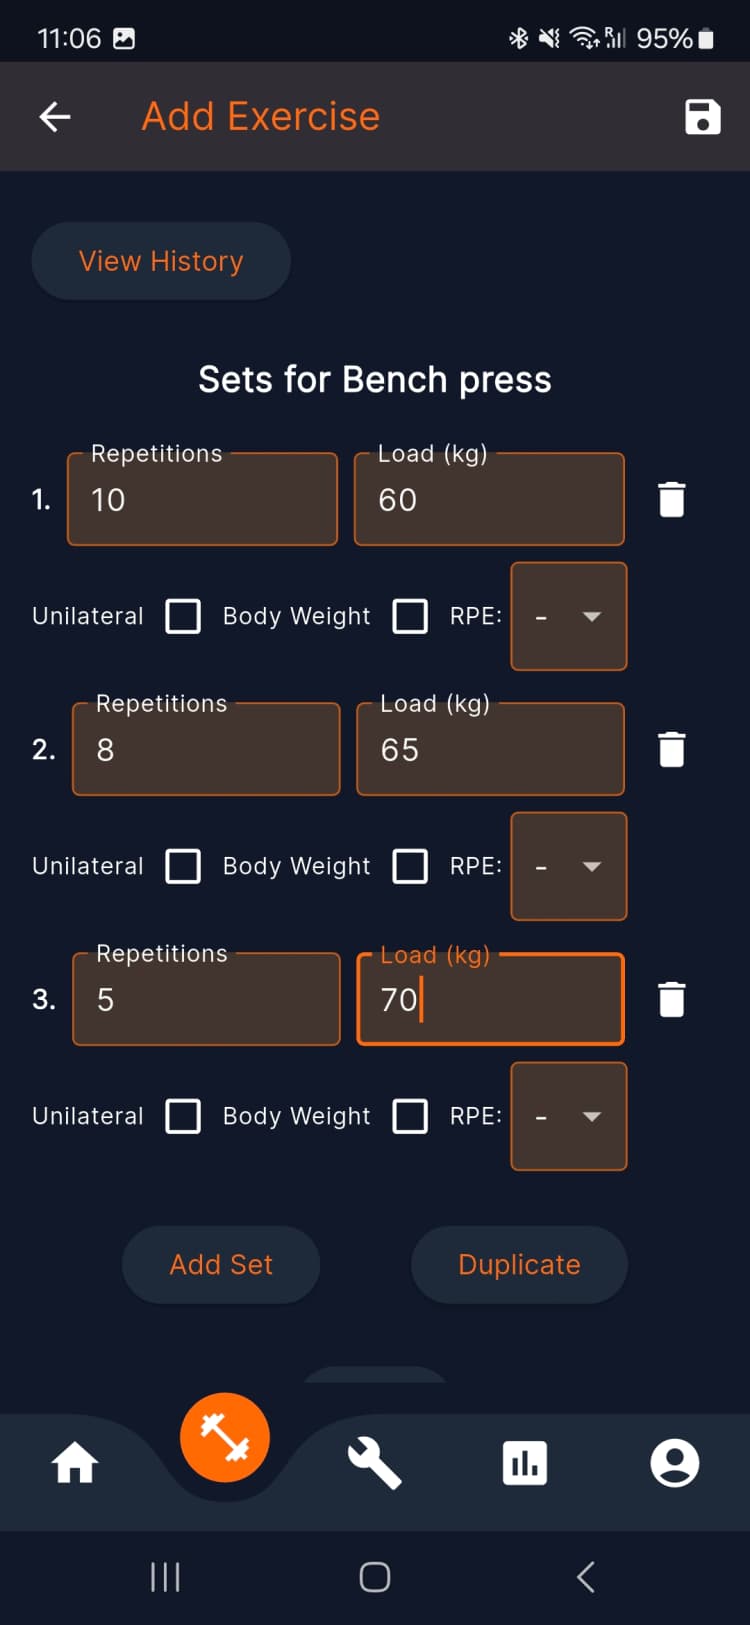
Task: Tap the back arrow in the top bar
Action: (x=54, y=116)
